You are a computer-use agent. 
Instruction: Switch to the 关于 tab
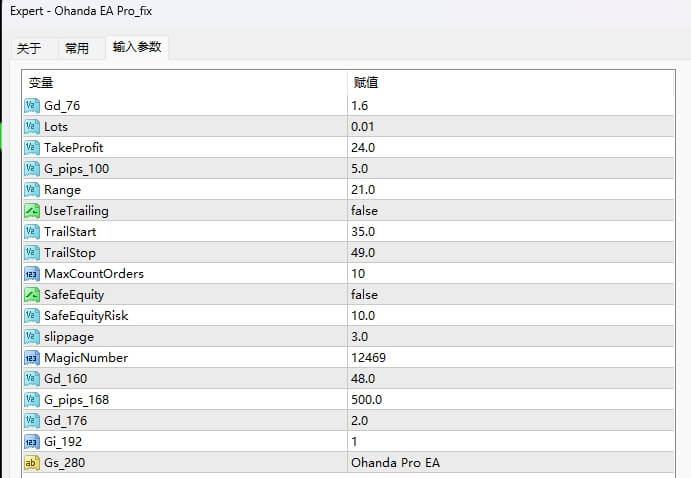pyautogui.click(x=29, y=49)
